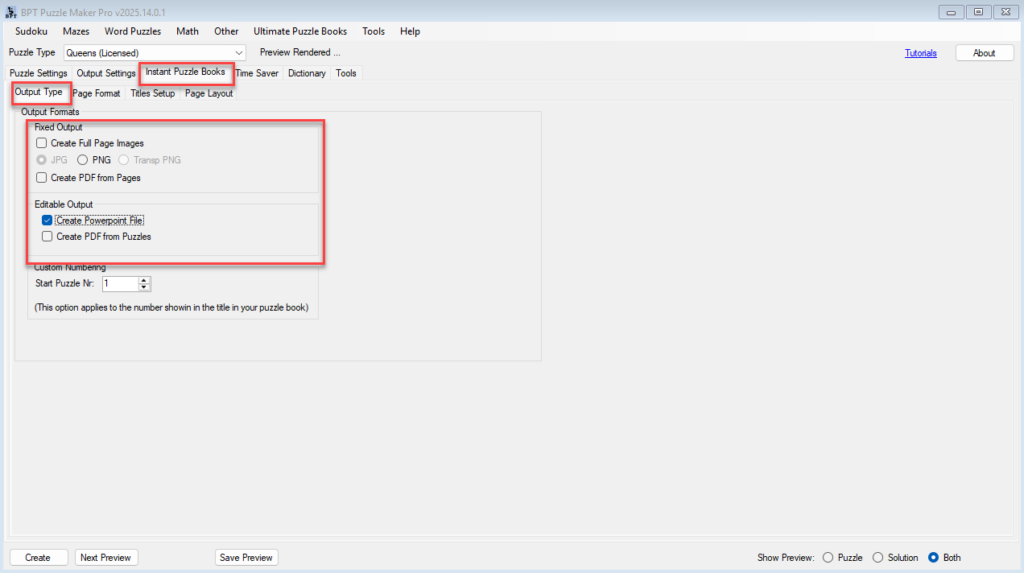This screenshot has width=1024, height=573.
Task: Enable Create PDF from Puzzles
Action: tap(47, 237)
